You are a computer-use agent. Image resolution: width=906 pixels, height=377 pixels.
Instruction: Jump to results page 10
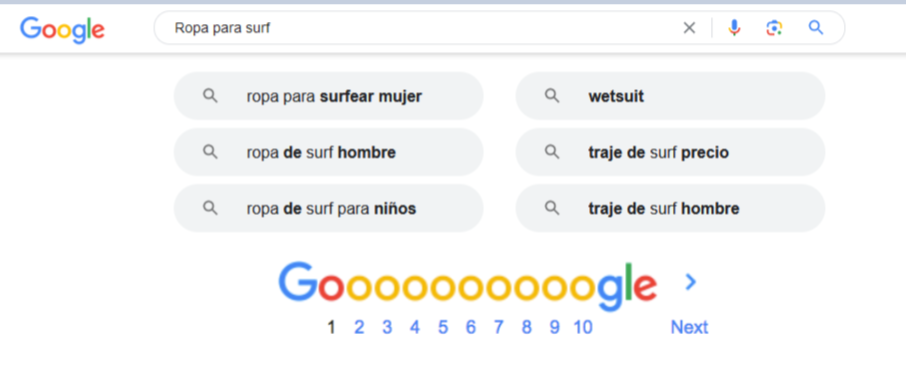tap(583, 328)
